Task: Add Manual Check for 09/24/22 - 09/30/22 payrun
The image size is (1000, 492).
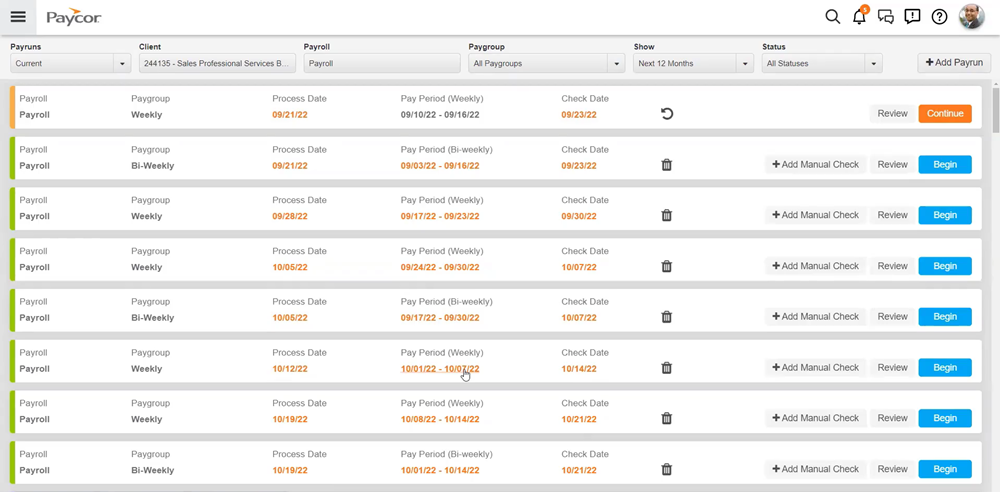Action: point(815,266)
